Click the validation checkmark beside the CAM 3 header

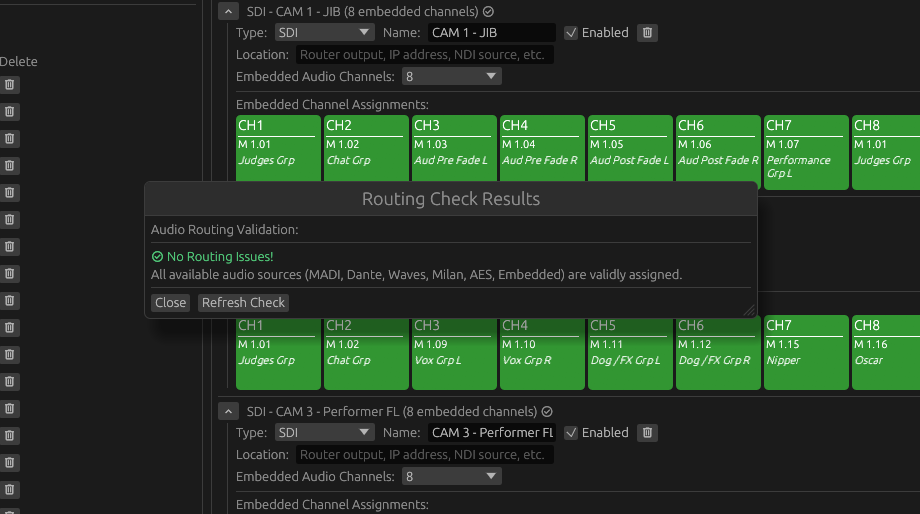547,412
